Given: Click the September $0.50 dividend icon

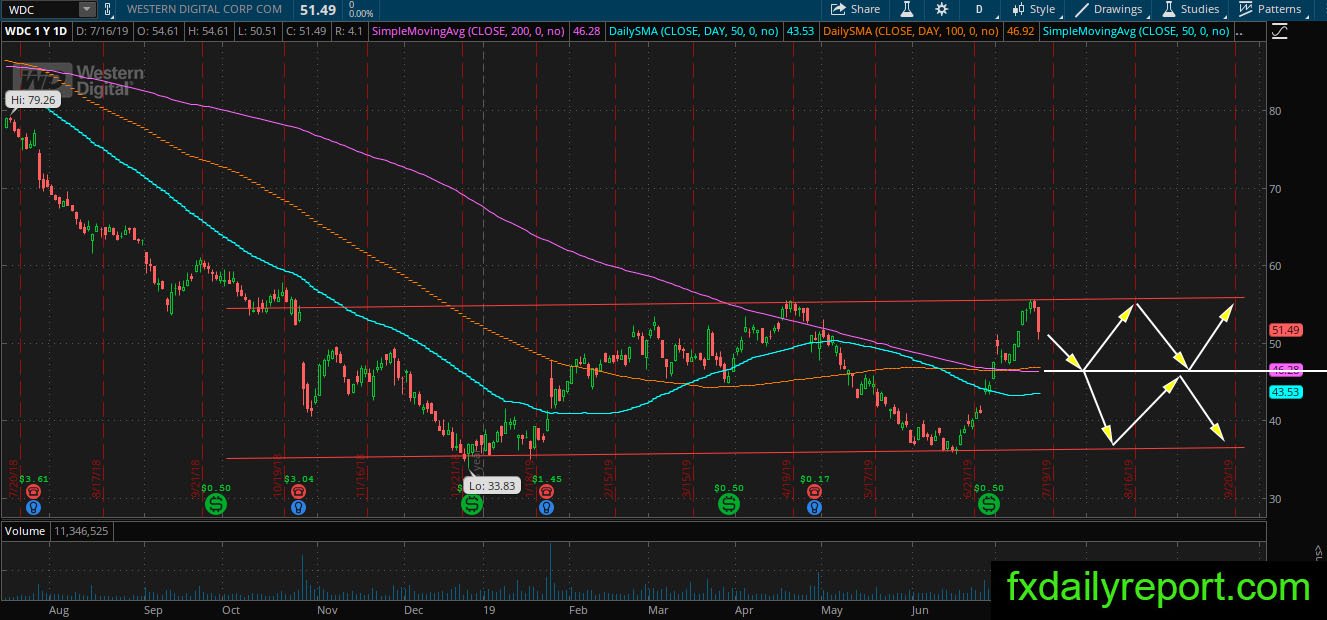Looking at the screenshot, I should coord(216,504).
